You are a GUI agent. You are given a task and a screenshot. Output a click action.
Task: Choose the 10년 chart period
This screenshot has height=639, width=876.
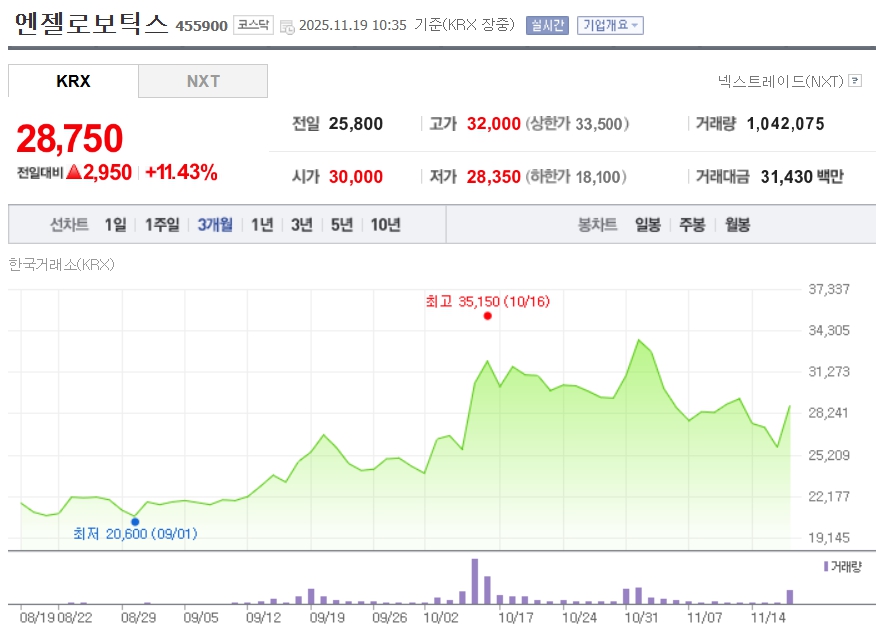pos(385,225)
